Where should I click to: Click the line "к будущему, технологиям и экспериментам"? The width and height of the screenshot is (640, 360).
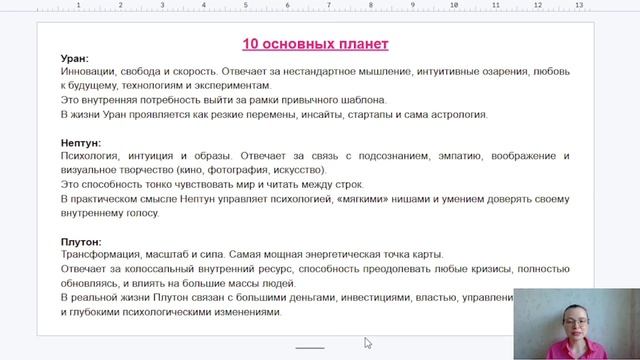pyautogui.click(x=166, y=86)
